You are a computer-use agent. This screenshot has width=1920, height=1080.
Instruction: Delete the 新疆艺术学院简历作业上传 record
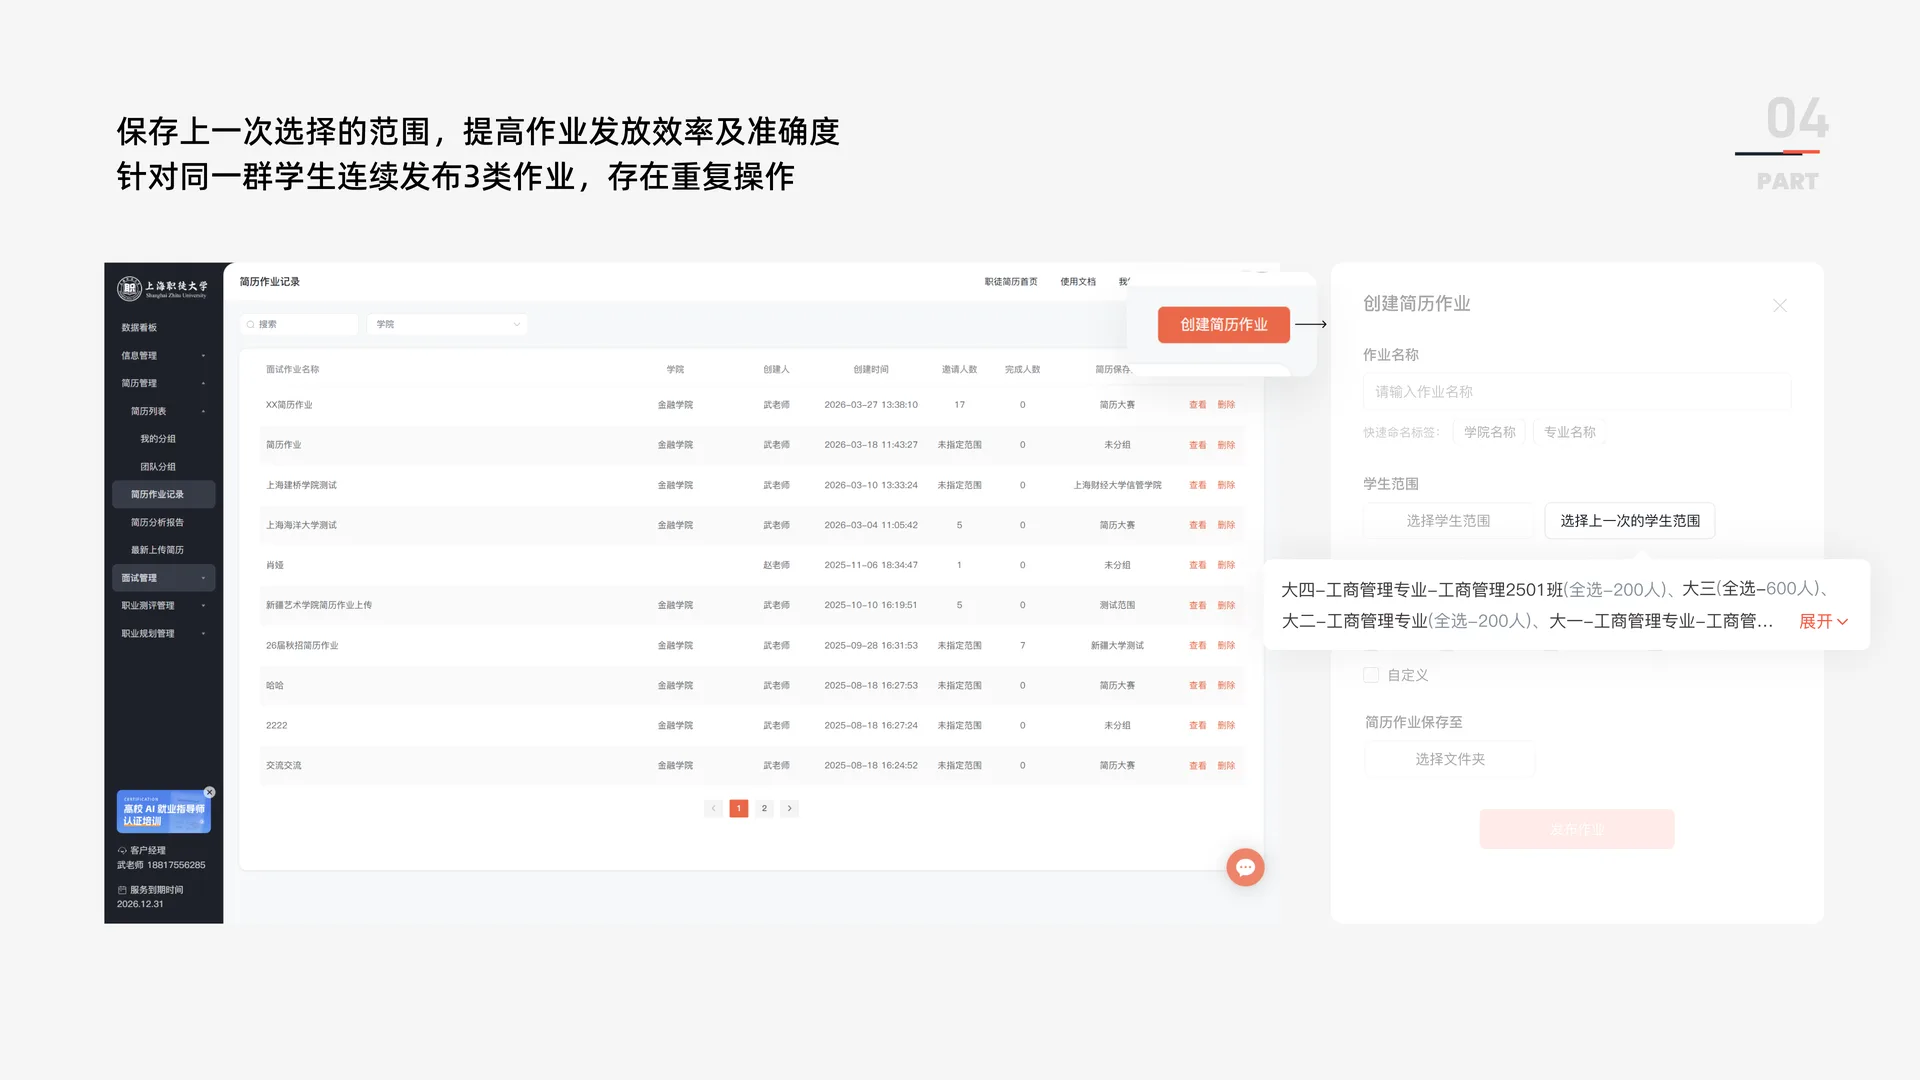(x=1226, y=605)
